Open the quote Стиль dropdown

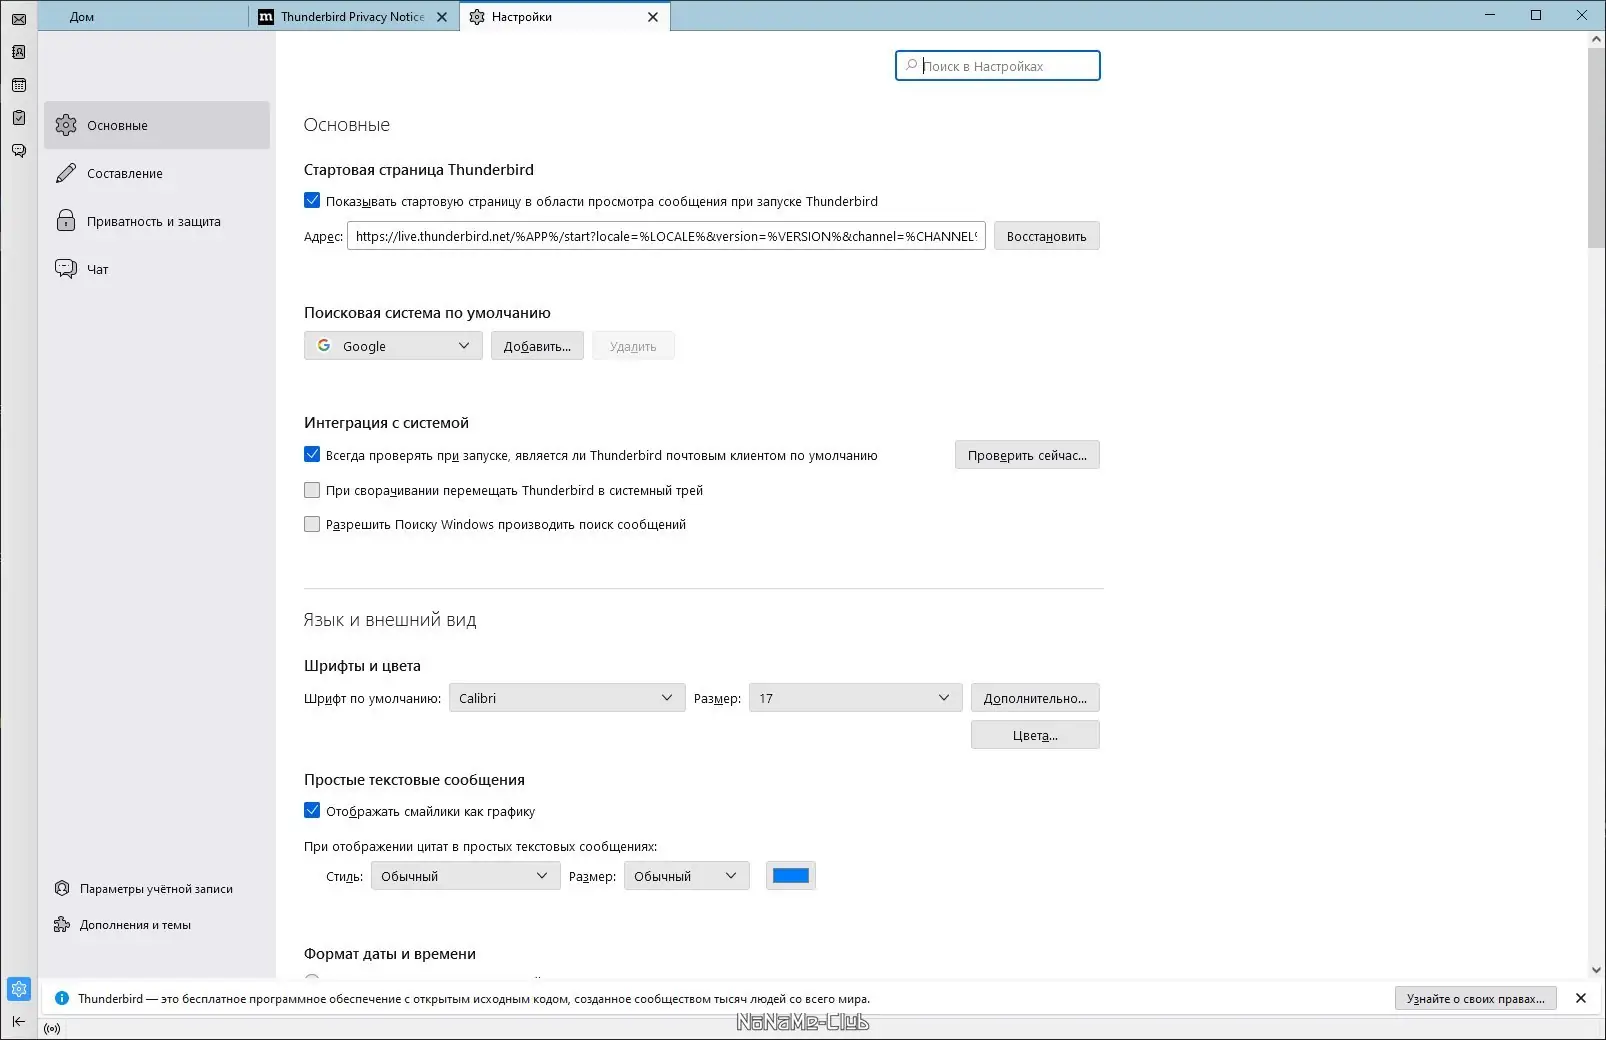[x=465, y=876]
